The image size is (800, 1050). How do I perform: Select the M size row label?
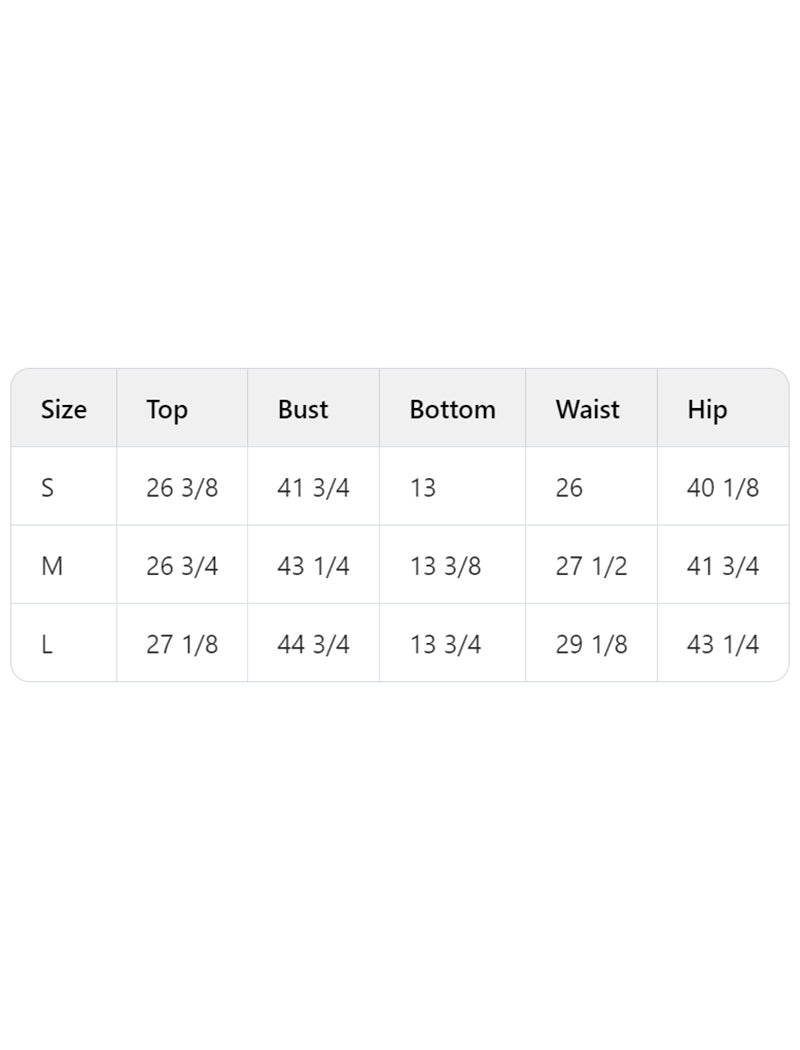pos(52,566)
